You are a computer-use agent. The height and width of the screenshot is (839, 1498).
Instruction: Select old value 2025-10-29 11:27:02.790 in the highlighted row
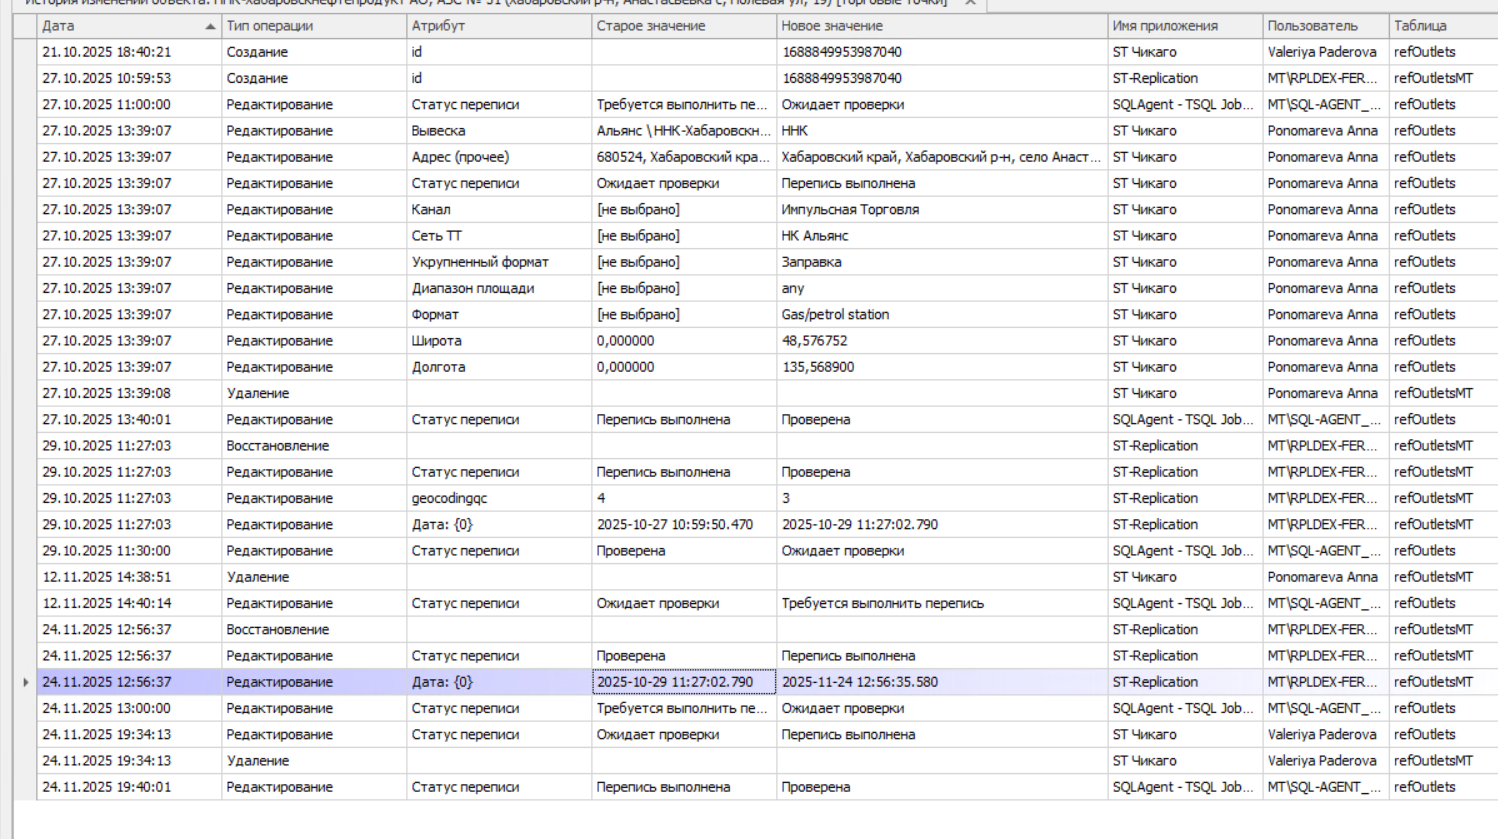(x=684, y=682)
